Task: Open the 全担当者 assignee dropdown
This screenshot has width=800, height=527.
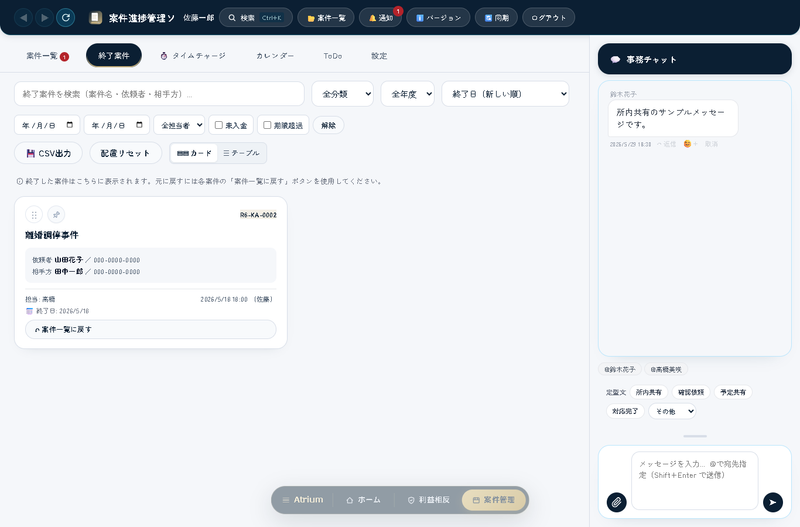Action: tap(179, 125)
